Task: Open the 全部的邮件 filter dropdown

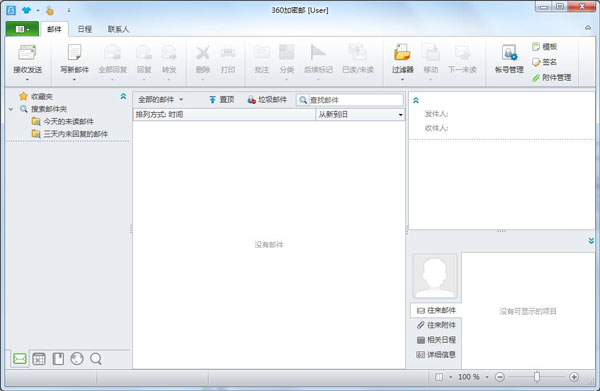Action: [160, 100]
